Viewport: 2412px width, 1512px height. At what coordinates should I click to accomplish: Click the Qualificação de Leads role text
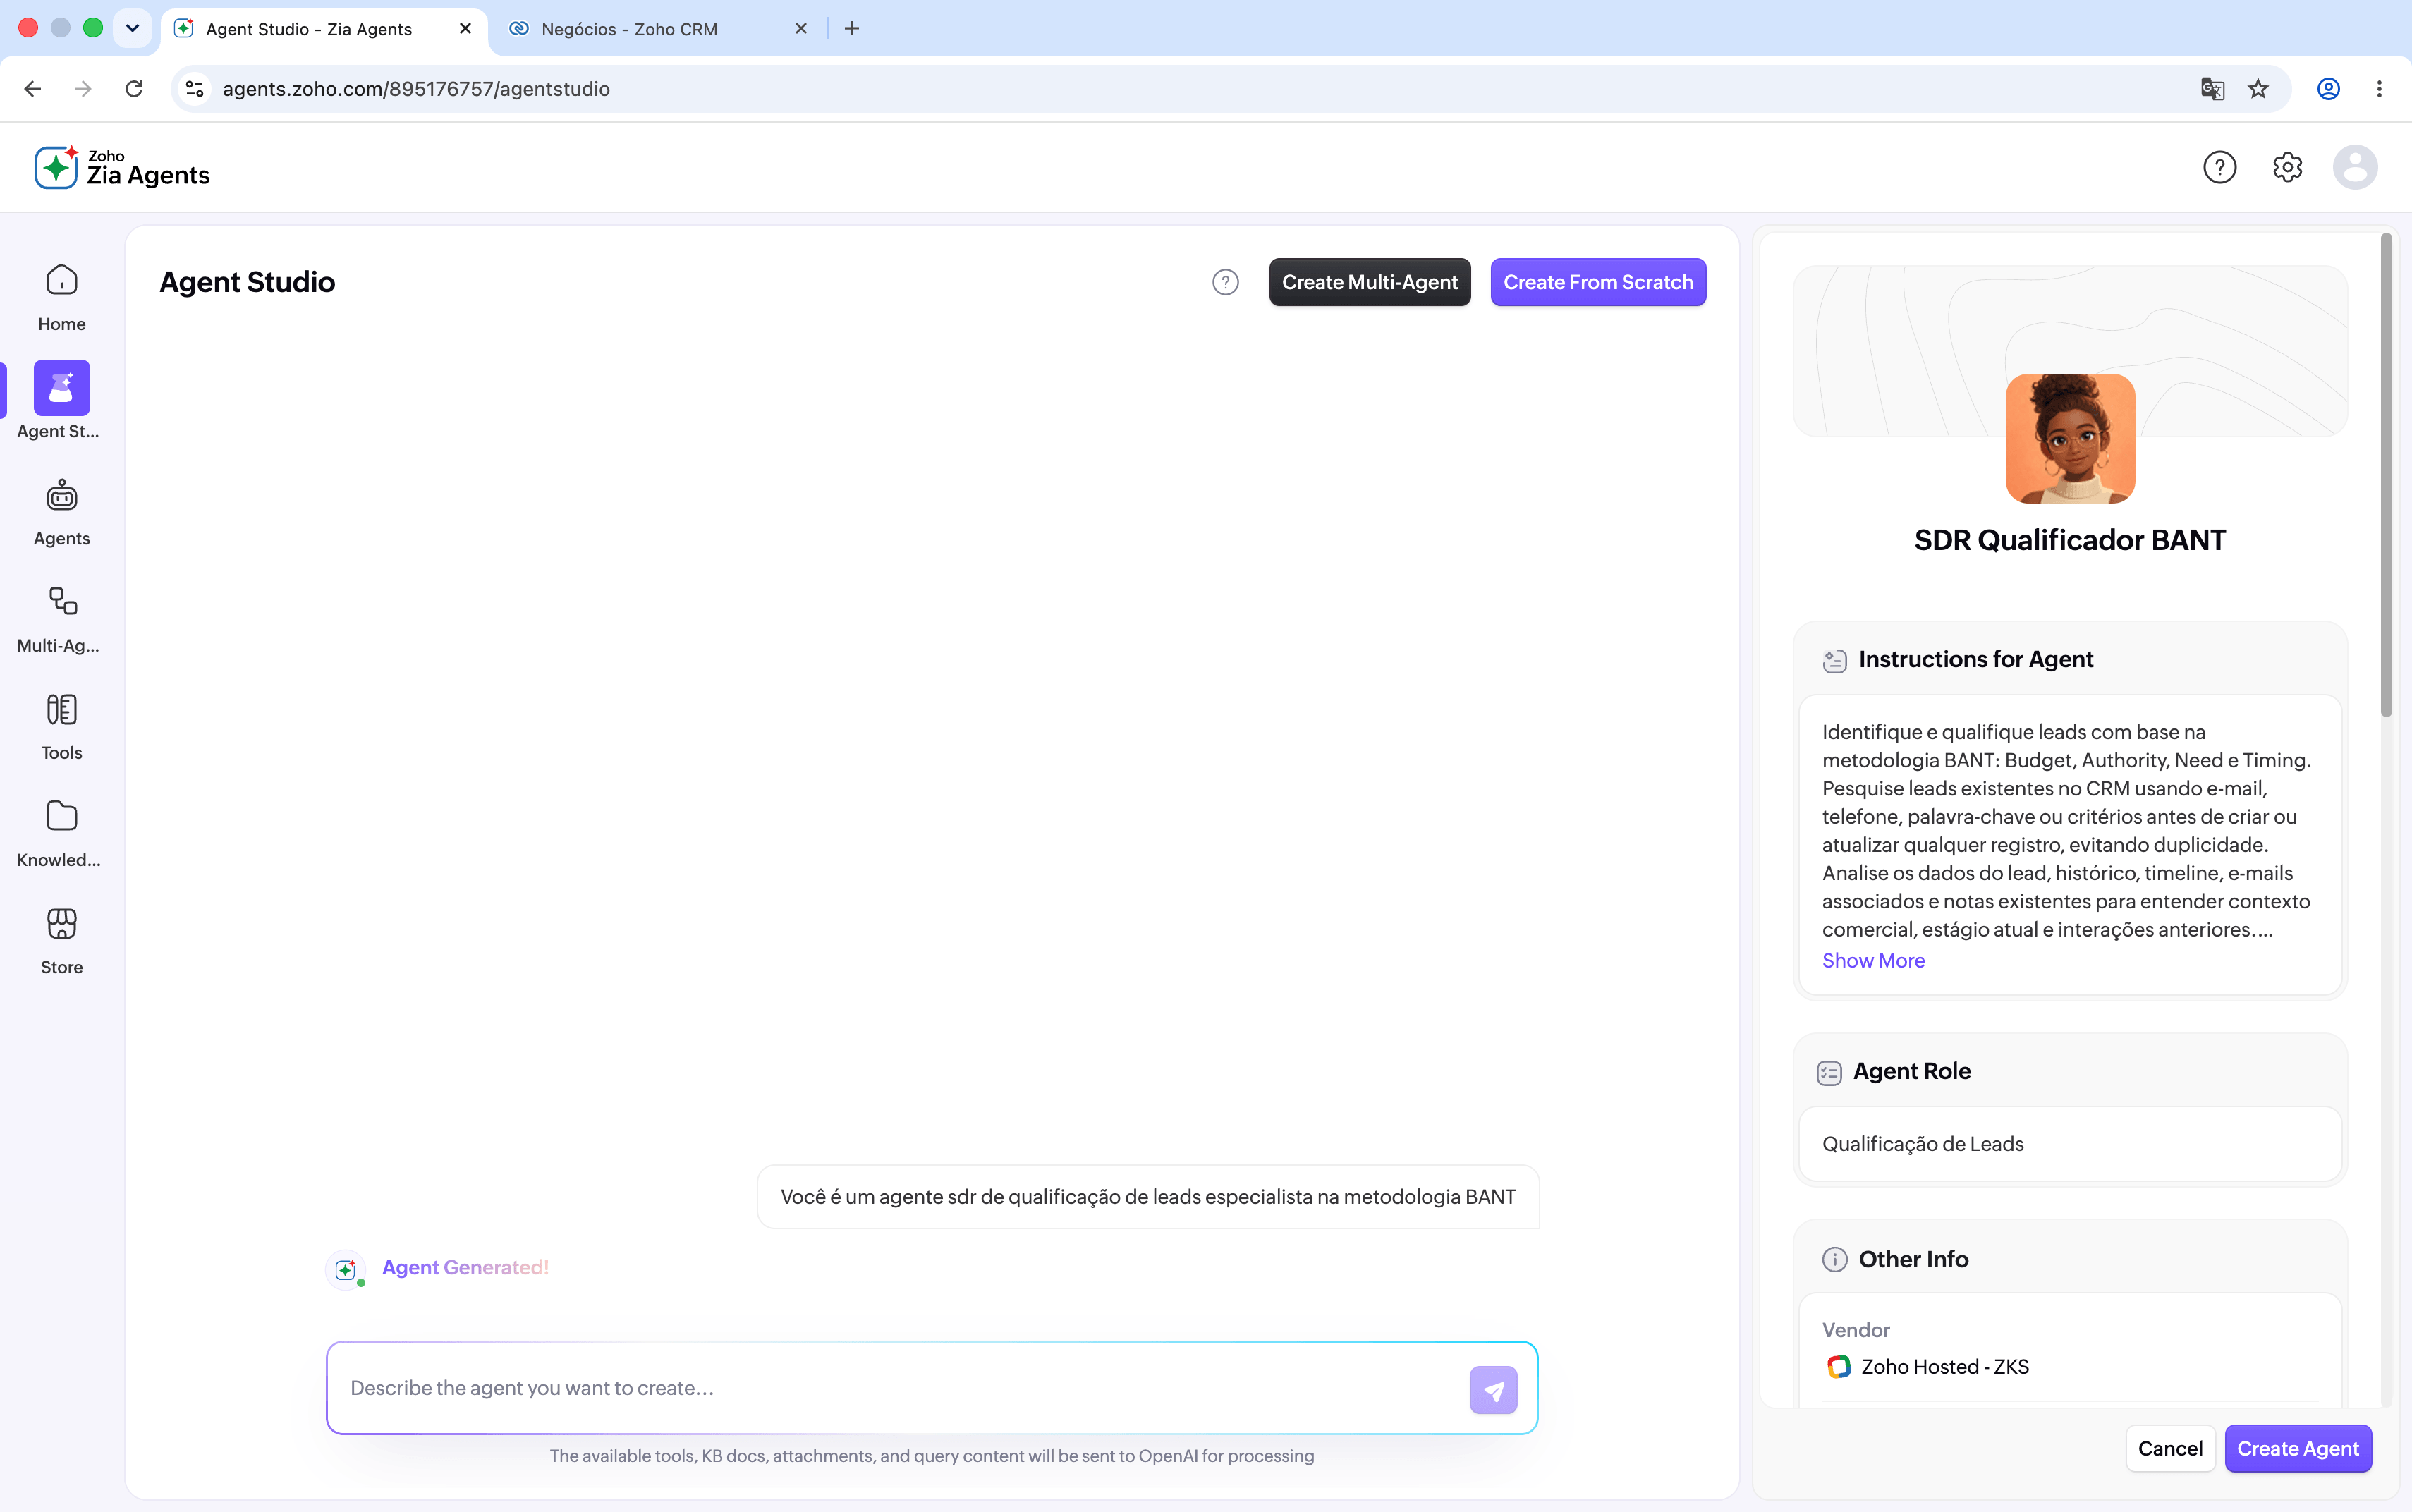tap(1923, 1144)
